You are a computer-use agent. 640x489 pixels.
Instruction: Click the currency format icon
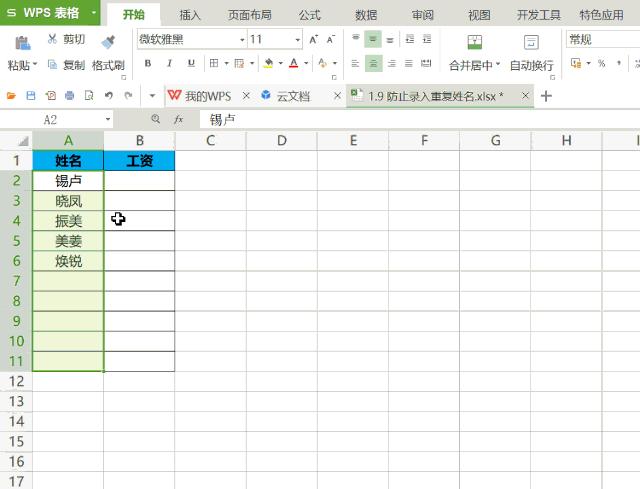tap(576, 63)
